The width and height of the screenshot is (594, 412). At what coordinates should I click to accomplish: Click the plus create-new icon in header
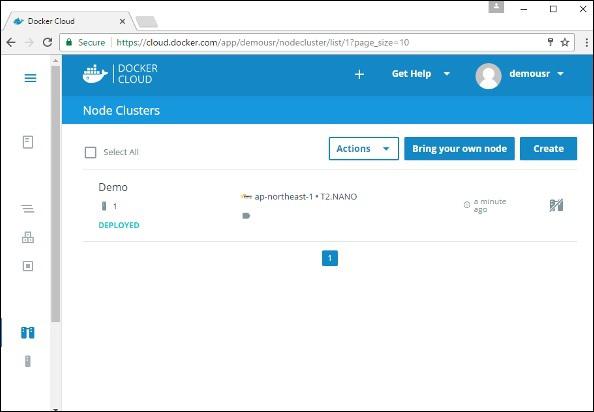[x=359, y=74]
